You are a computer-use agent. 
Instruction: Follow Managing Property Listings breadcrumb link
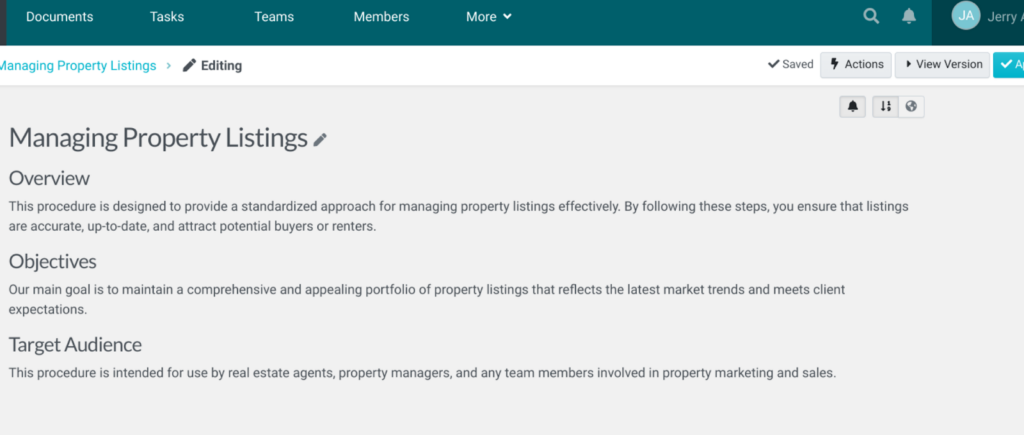(78, 65)
